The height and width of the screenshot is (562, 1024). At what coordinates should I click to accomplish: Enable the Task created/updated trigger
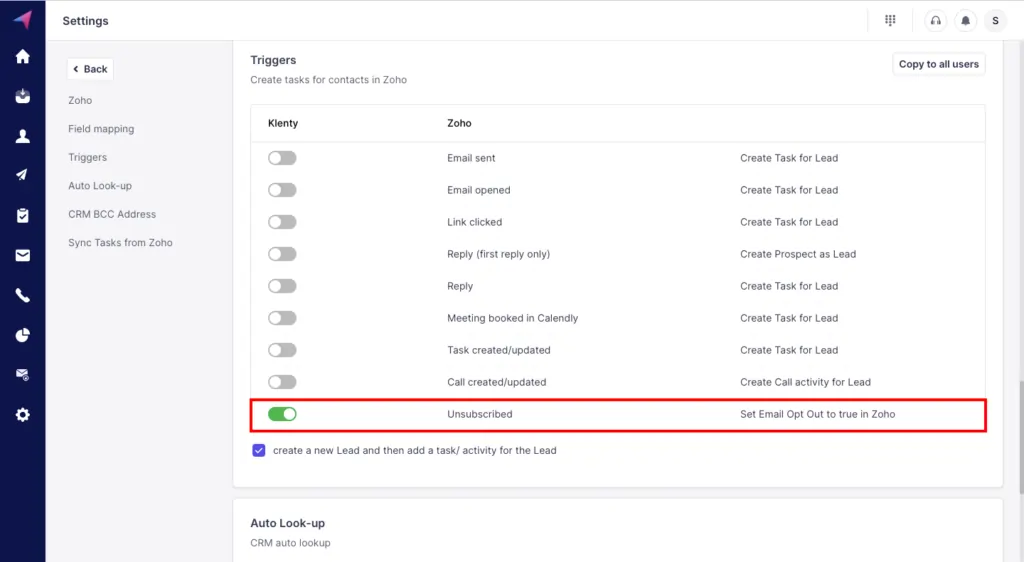coord(282,350)
